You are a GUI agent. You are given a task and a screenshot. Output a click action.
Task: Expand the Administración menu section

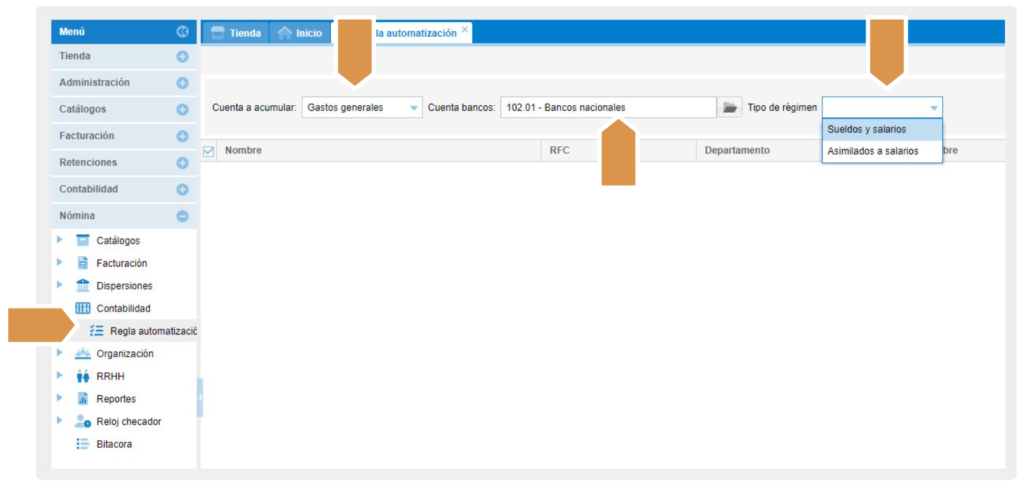[182, 83]
